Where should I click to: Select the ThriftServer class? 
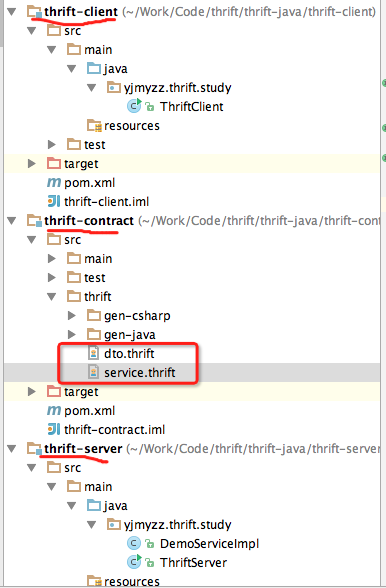pos(193,562)
